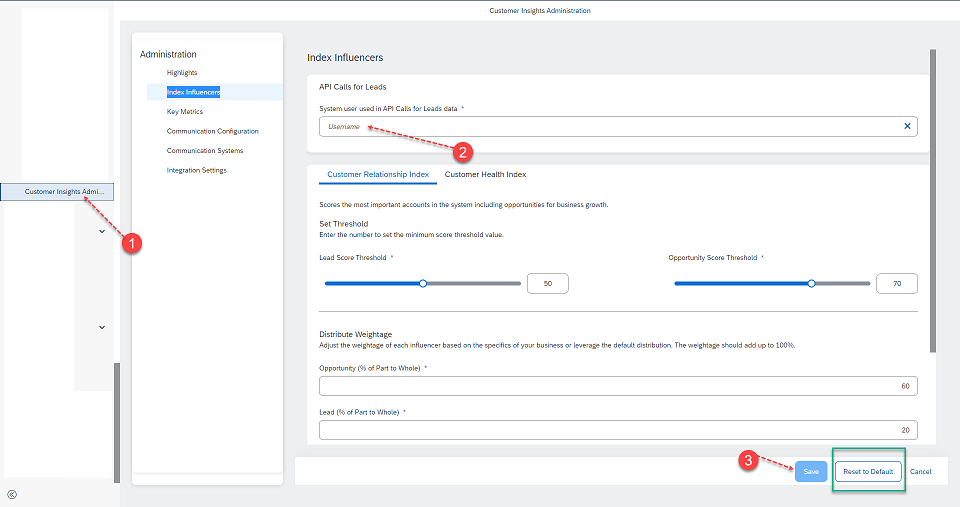Click Opportunity (% of Part to Whole) field
Viewport: 960px width, 507px height.
[x=618, y=386]
